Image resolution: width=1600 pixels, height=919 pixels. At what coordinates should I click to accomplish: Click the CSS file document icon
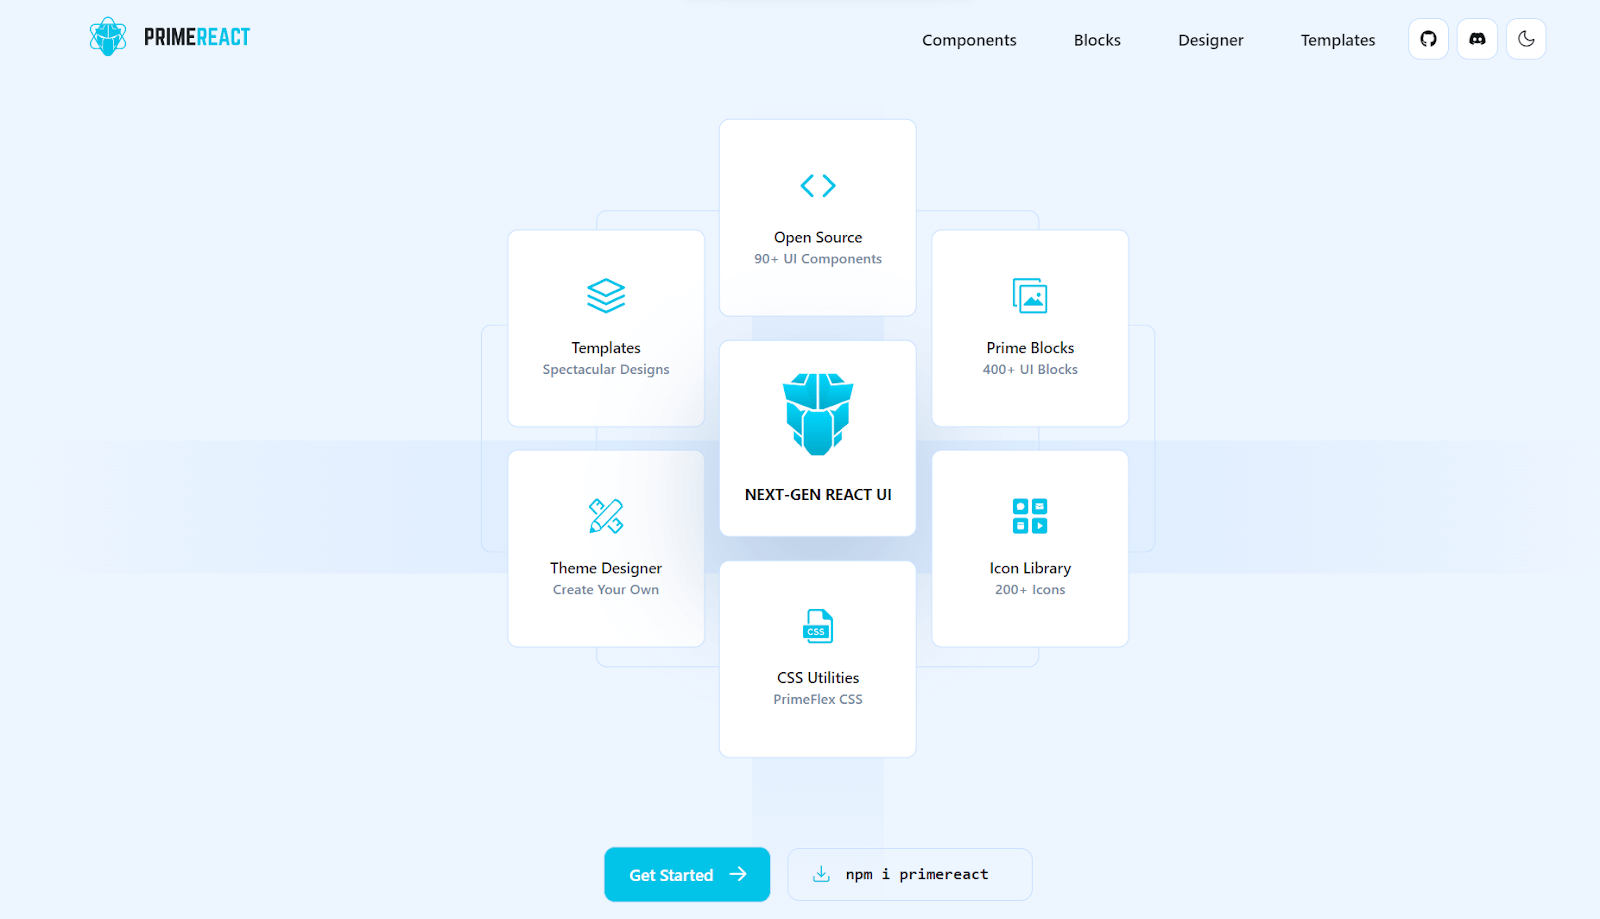tap(817, 626)
